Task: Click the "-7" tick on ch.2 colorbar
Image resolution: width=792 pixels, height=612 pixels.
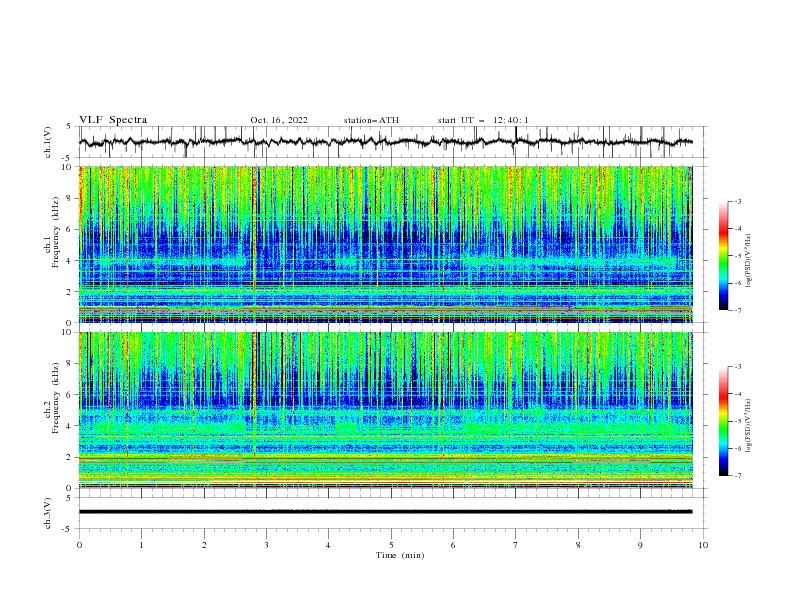Action: [738, 476]
